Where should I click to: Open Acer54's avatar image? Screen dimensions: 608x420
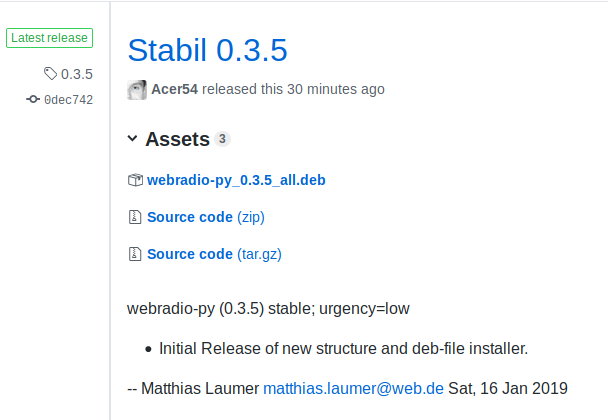[137, 90]
